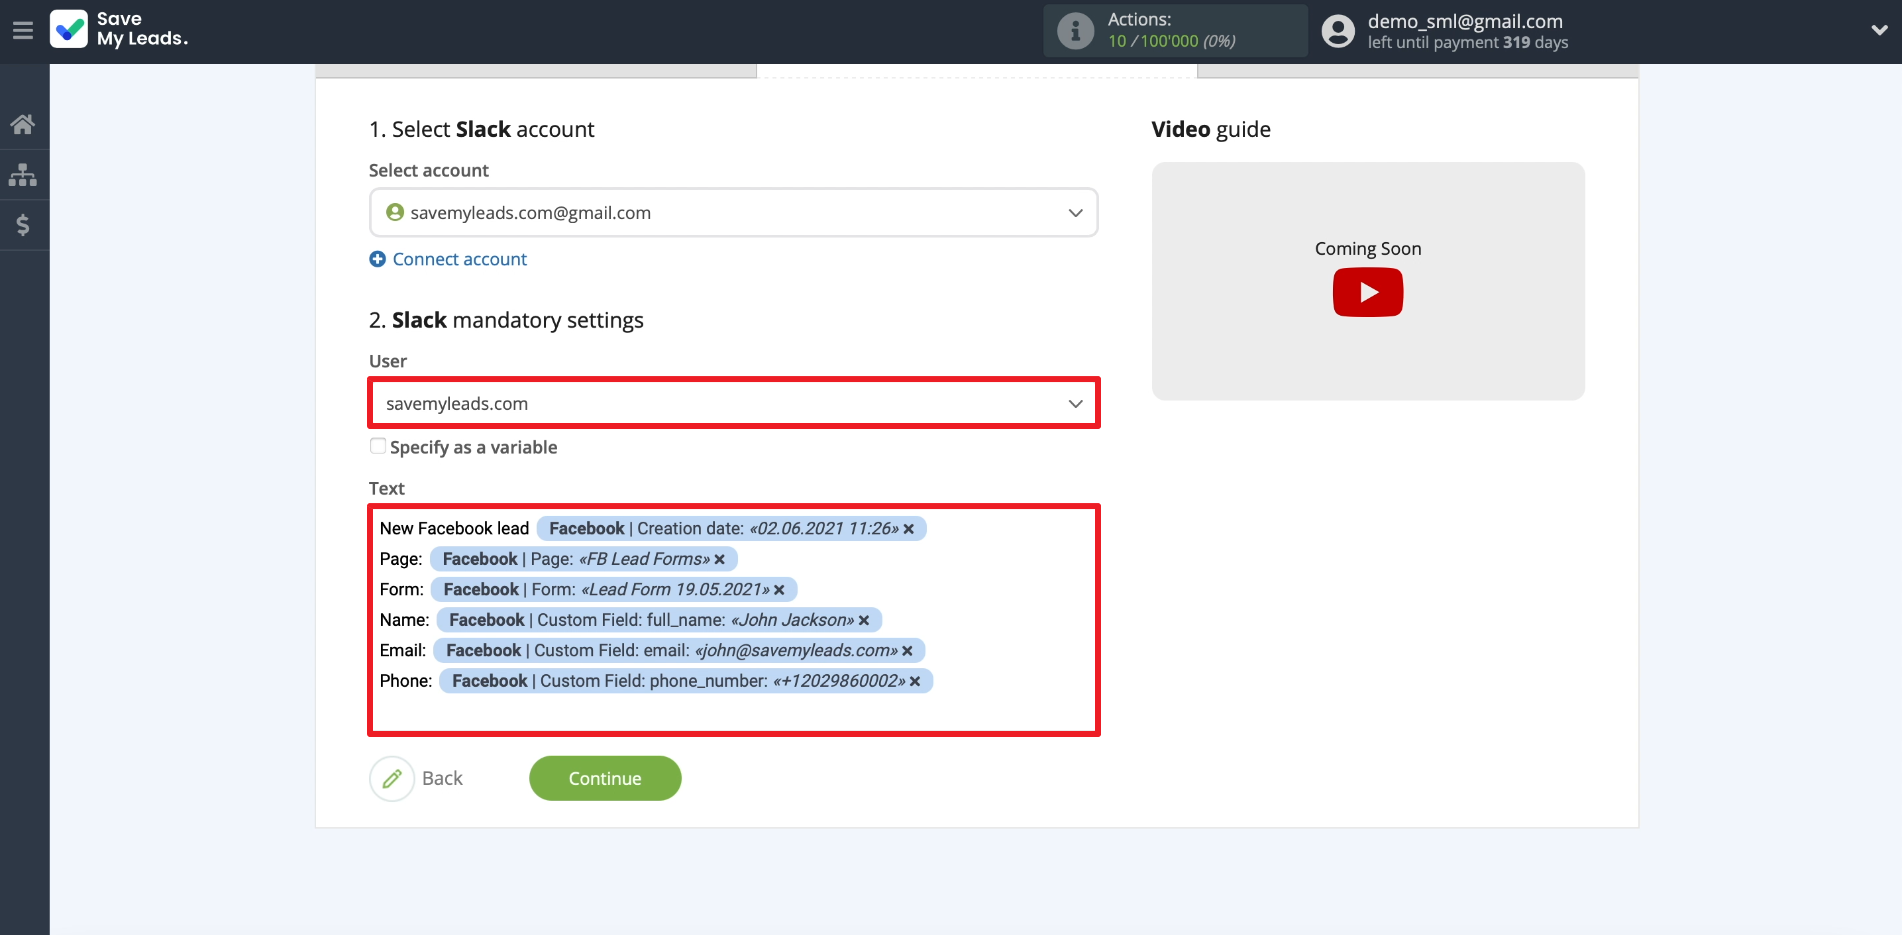This screenshot has width=1902, height=935.
Task: Remove the phone_number custom field tag
Action: 915,681
